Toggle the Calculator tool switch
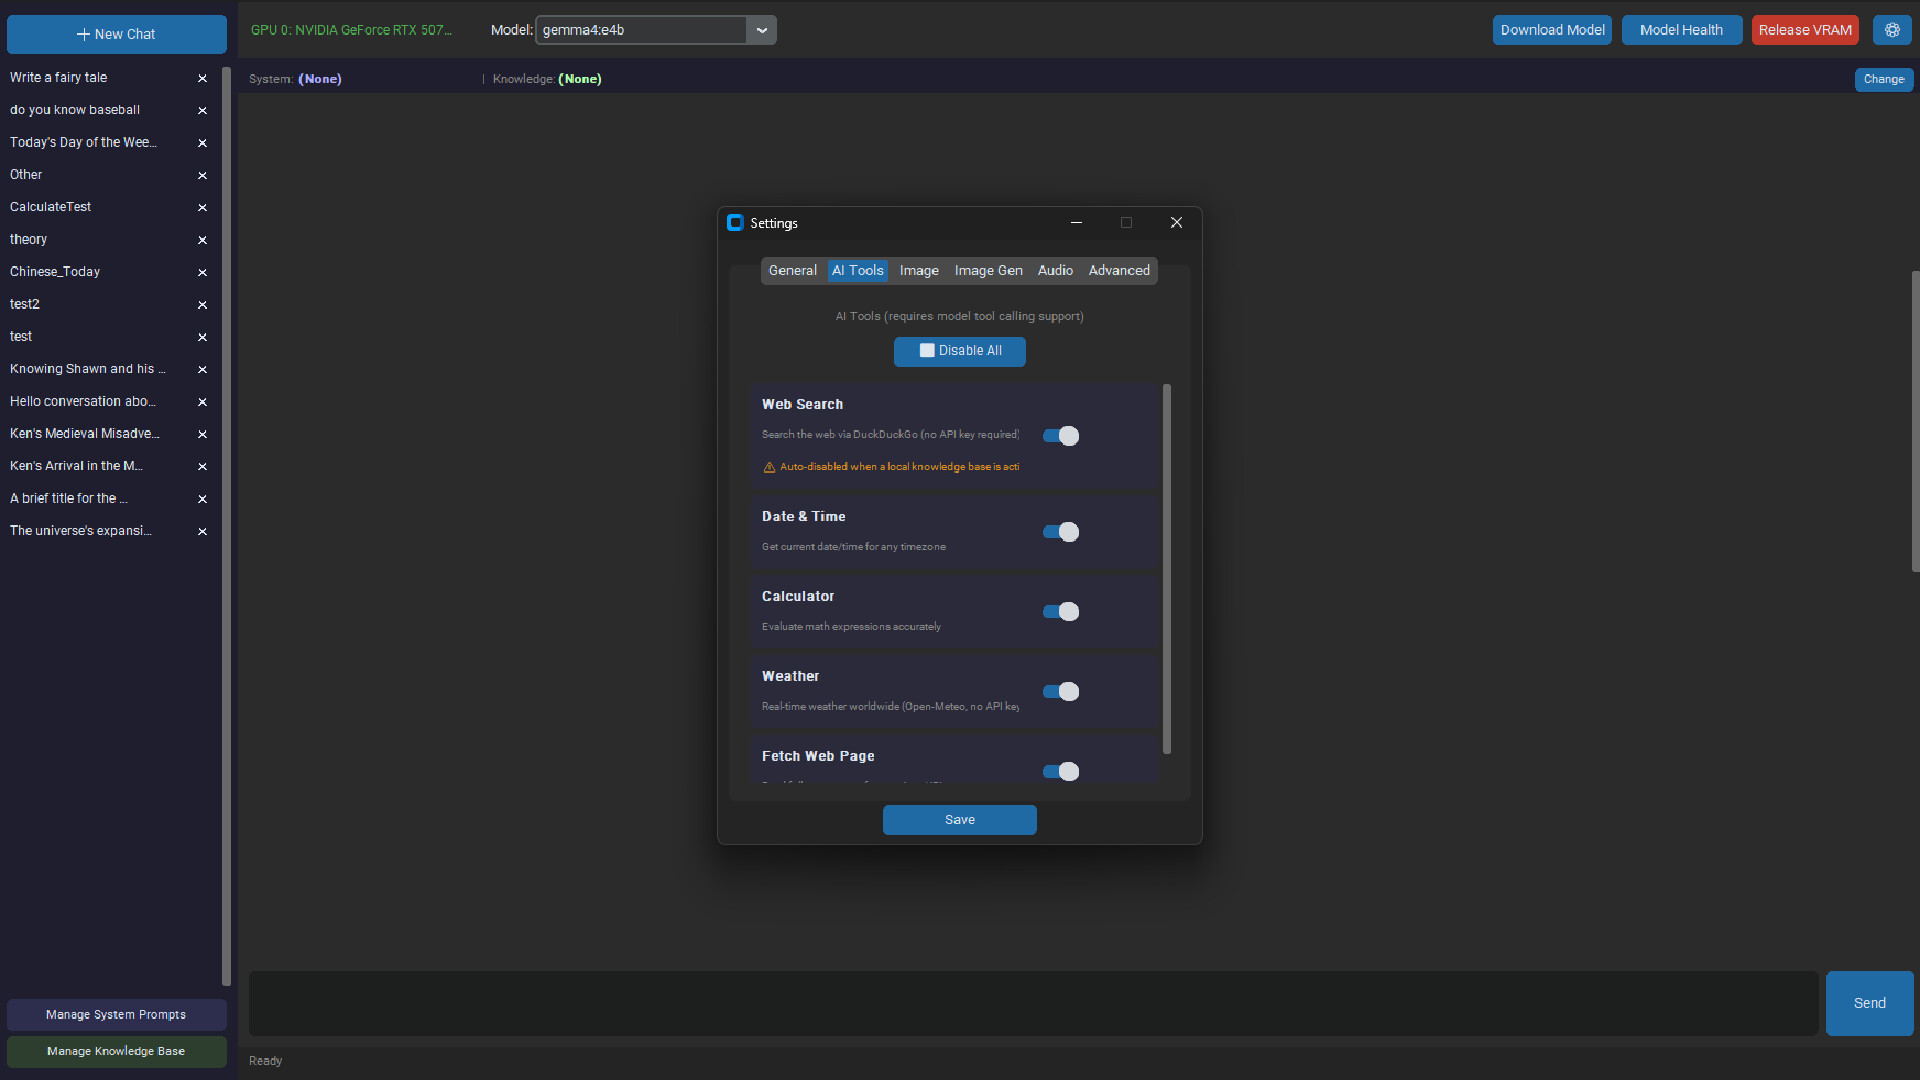1920x1080 pixels. [x=1061, y=612]
